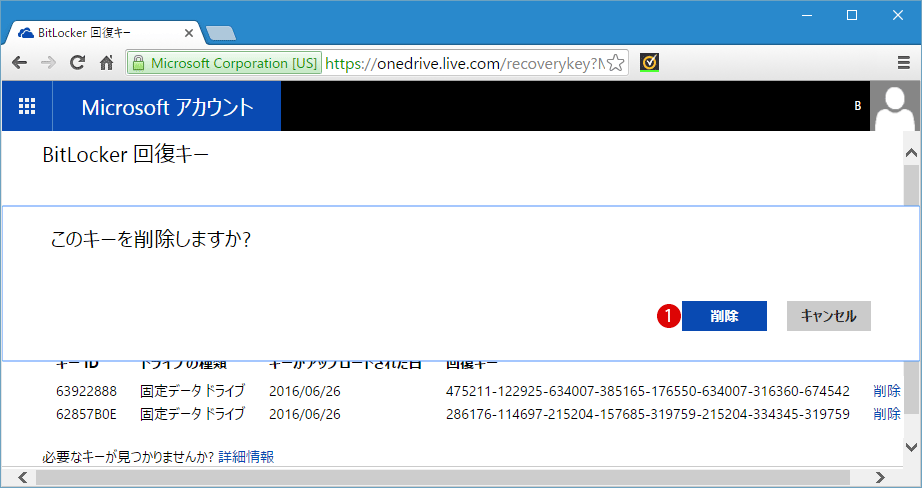Select key ID 63922888
The width and height of the screenshot is (922, 488).
tap(86, 391)
